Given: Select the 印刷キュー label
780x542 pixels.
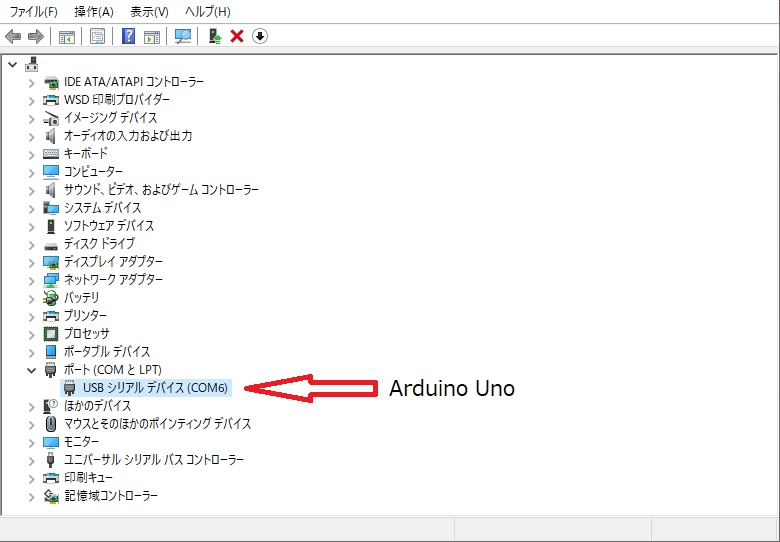Looking at the screenshot, I should click(89, 478).
